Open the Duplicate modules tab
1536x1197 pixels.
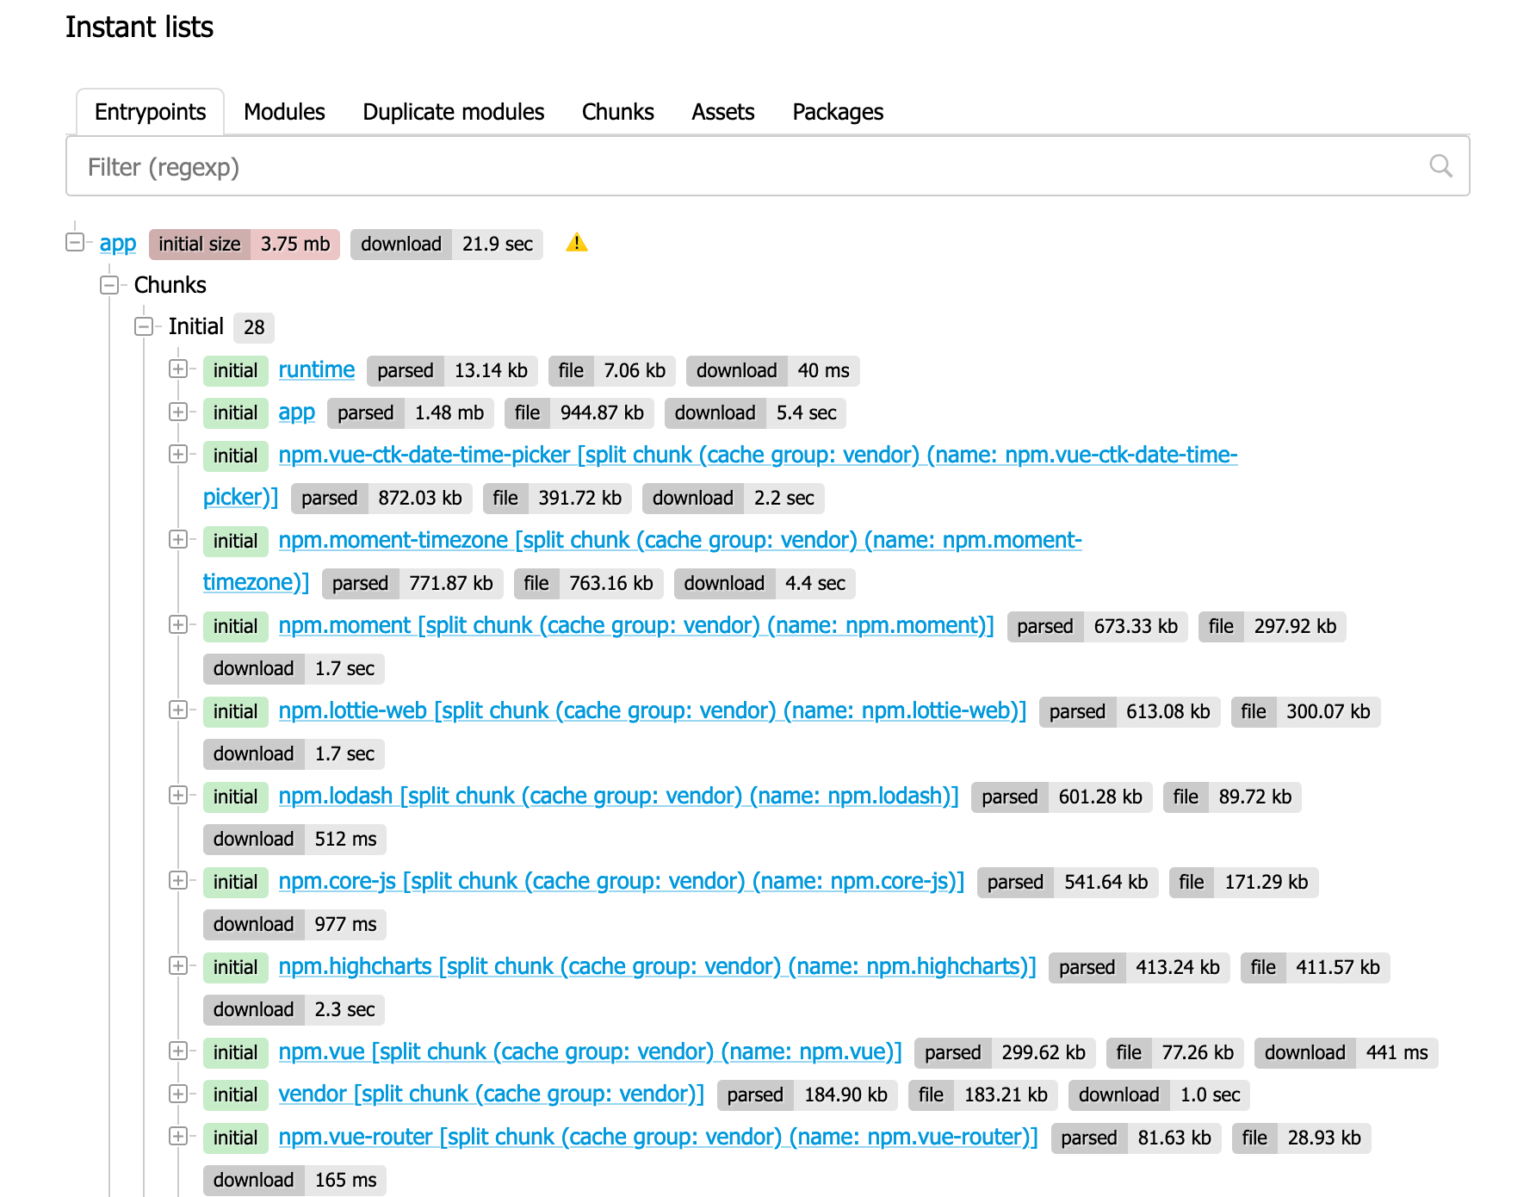tap(453, 111)
